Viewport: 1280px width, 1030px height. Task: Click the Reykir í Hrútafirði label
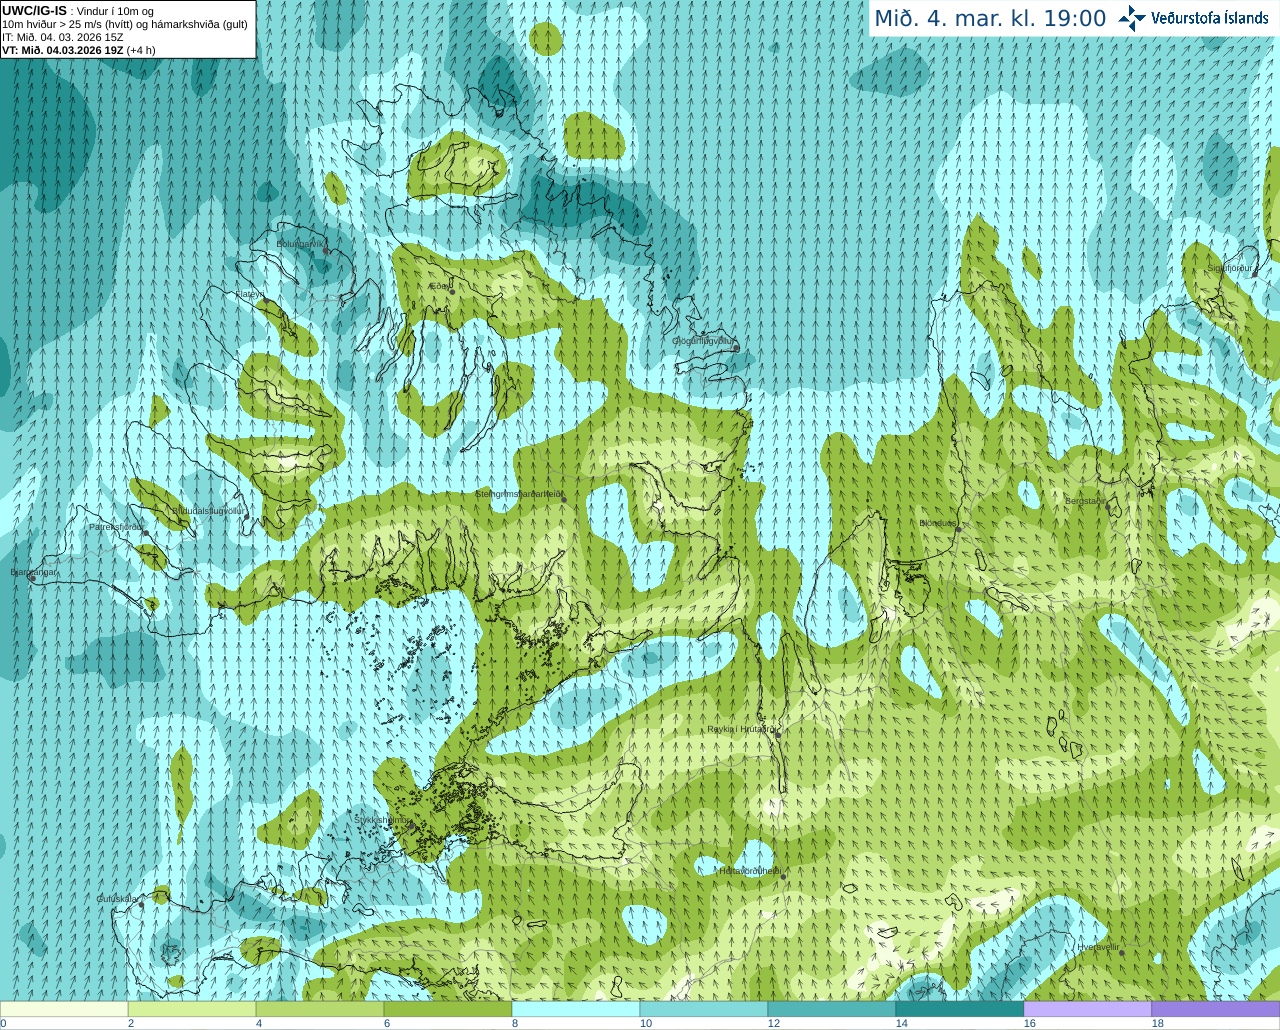coord(741,729)
